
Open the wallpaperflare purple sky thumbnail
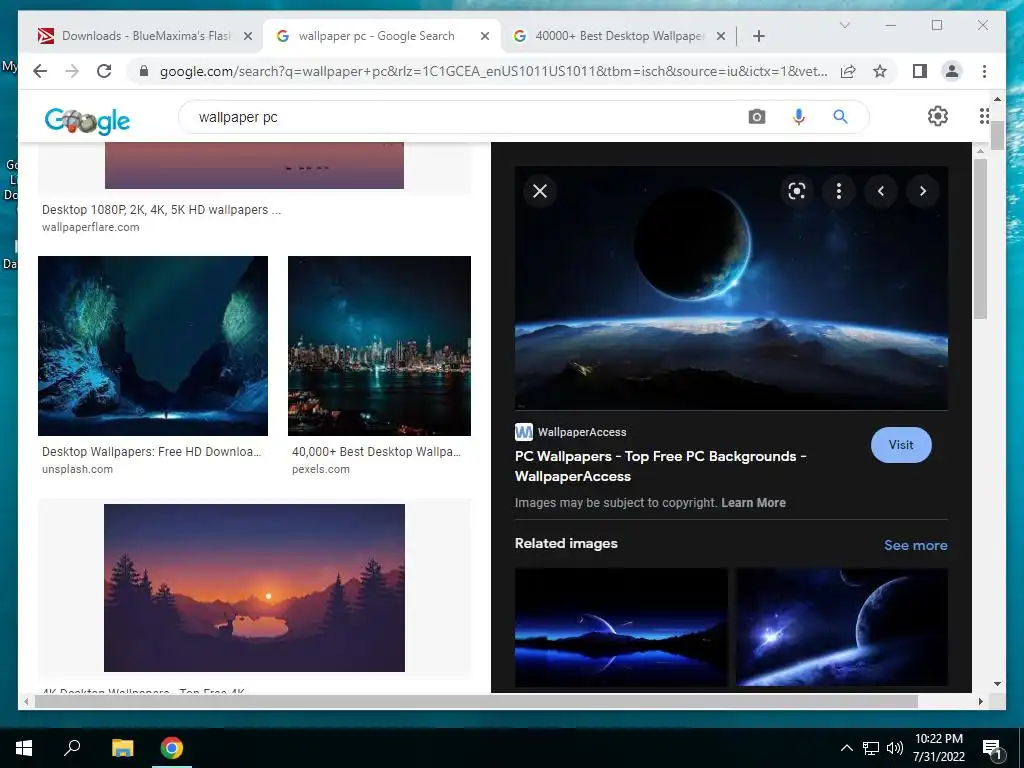tap(254, 166)
